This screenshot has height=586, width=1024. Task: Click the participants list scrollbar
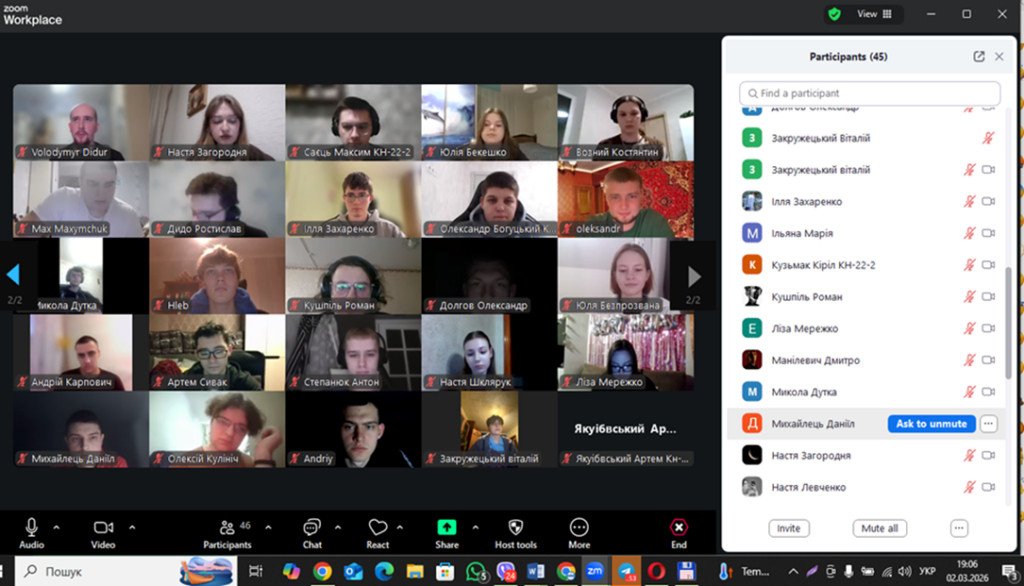click(1008, 320)
